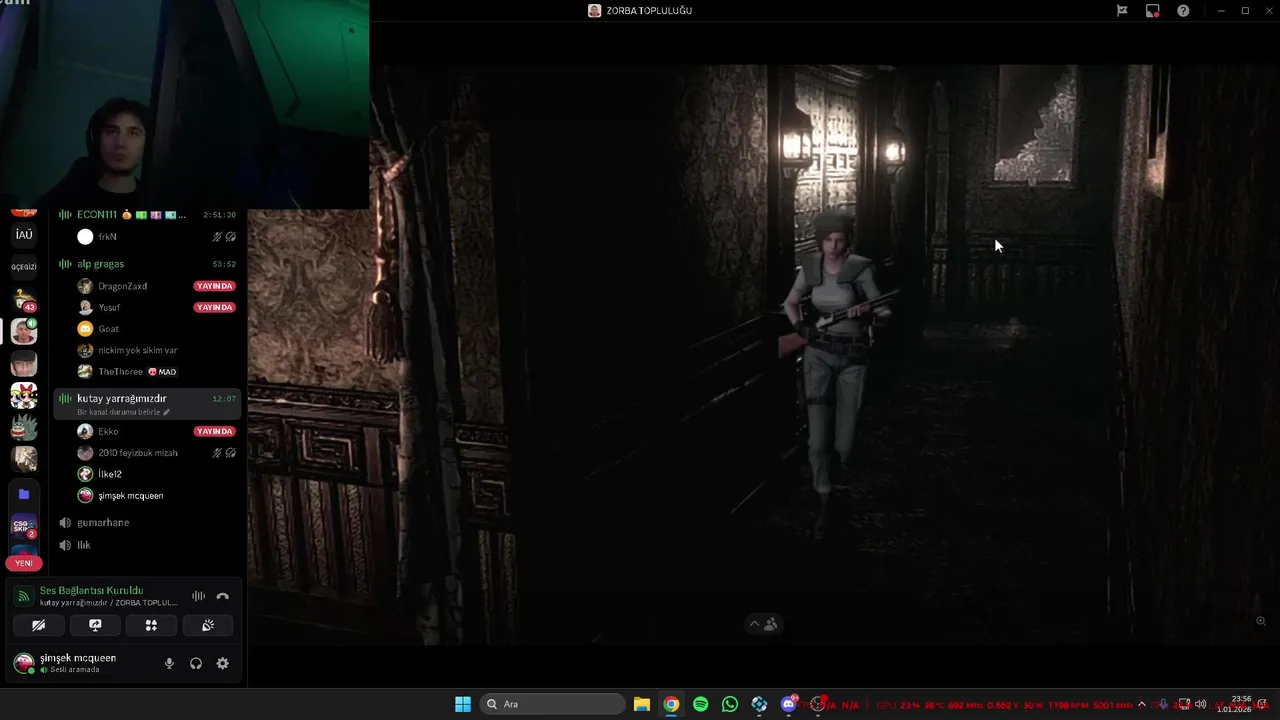Open the soundboard button

[208, 625]
